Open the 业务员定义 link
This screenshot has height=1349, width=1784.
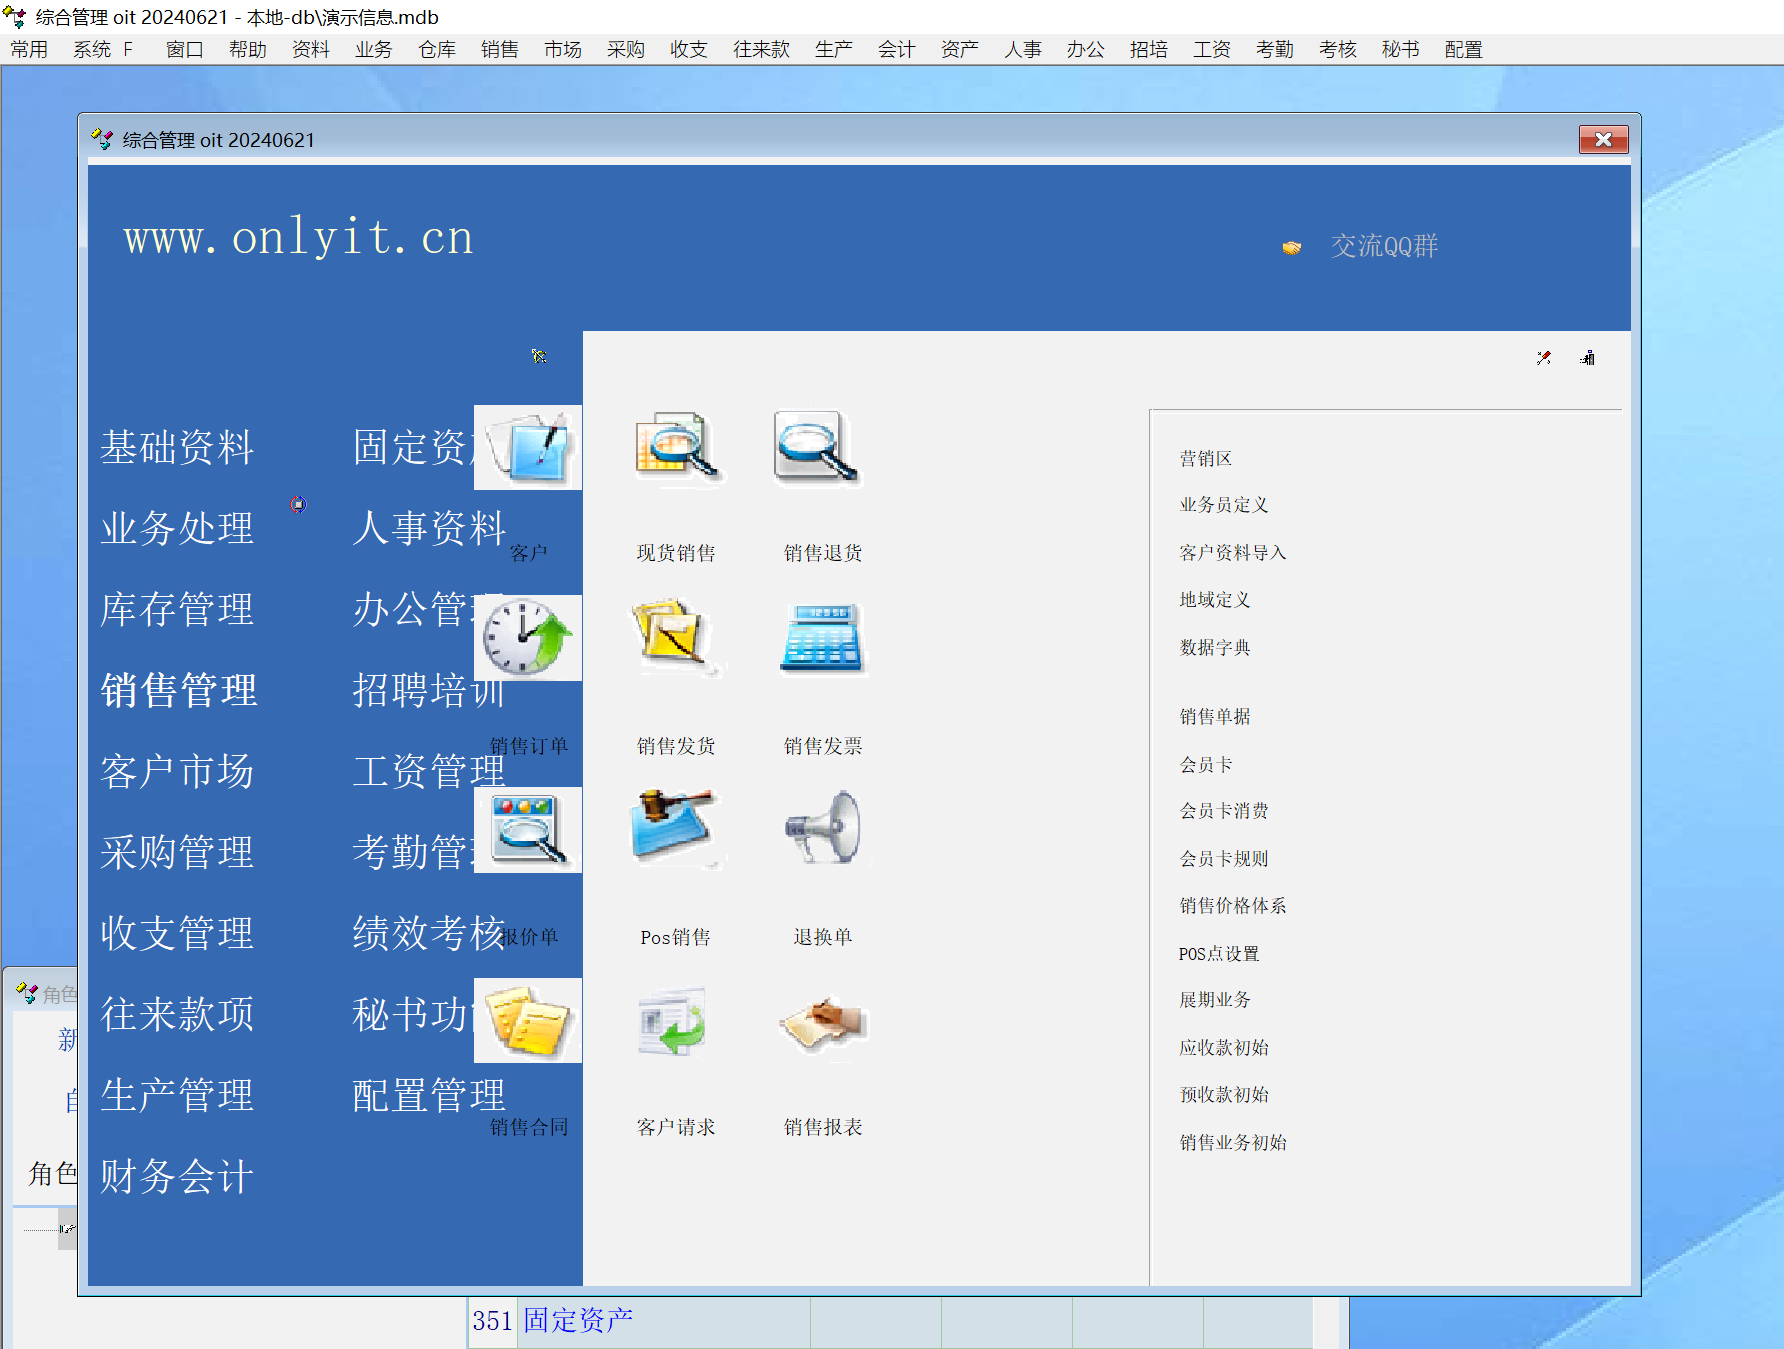(x=1223, y=505)
